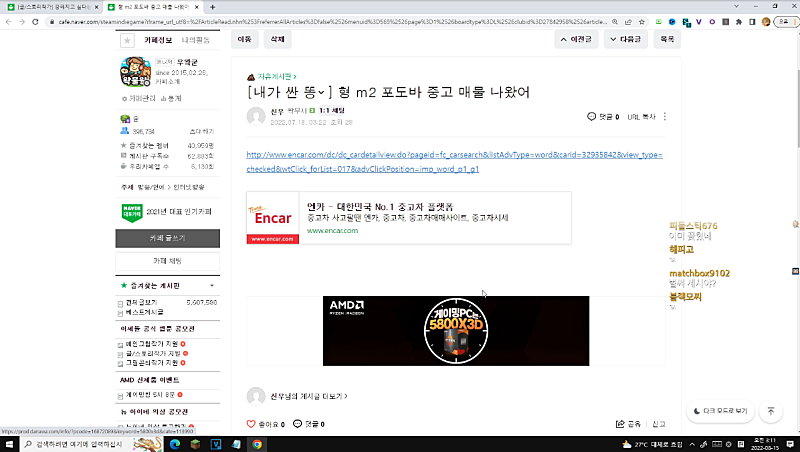Open the 카페 채팅 chat button

(167, 261)
